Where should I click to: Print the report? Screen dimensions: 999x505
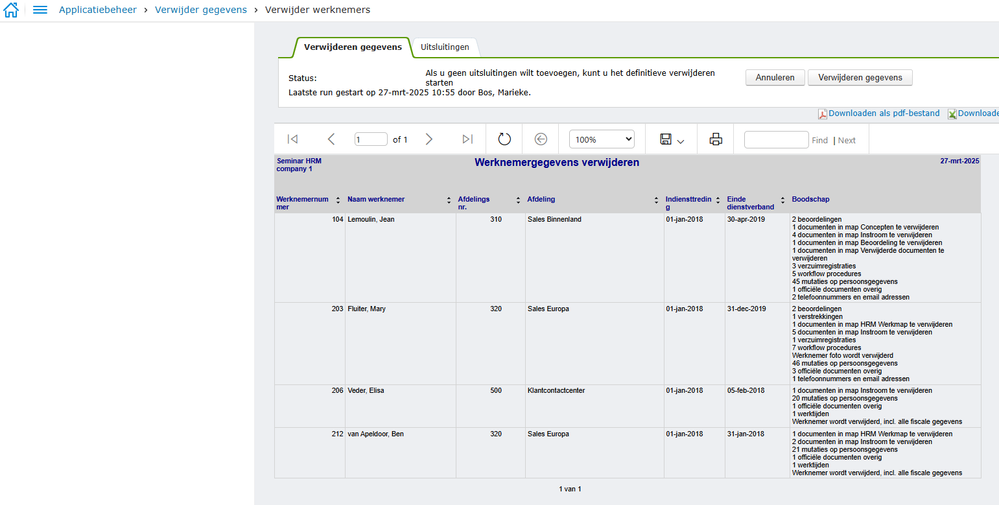(715, 139)
